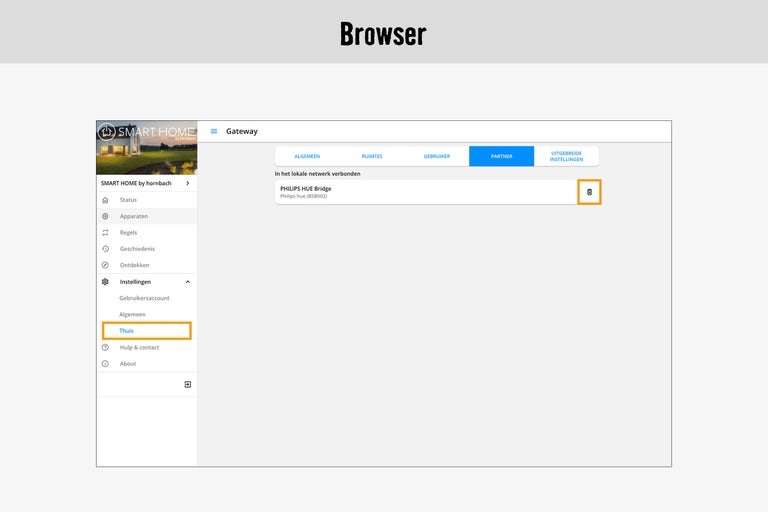Select the PHILIPS HUE Bridge row
768x512 pixels.
point(436,192)
